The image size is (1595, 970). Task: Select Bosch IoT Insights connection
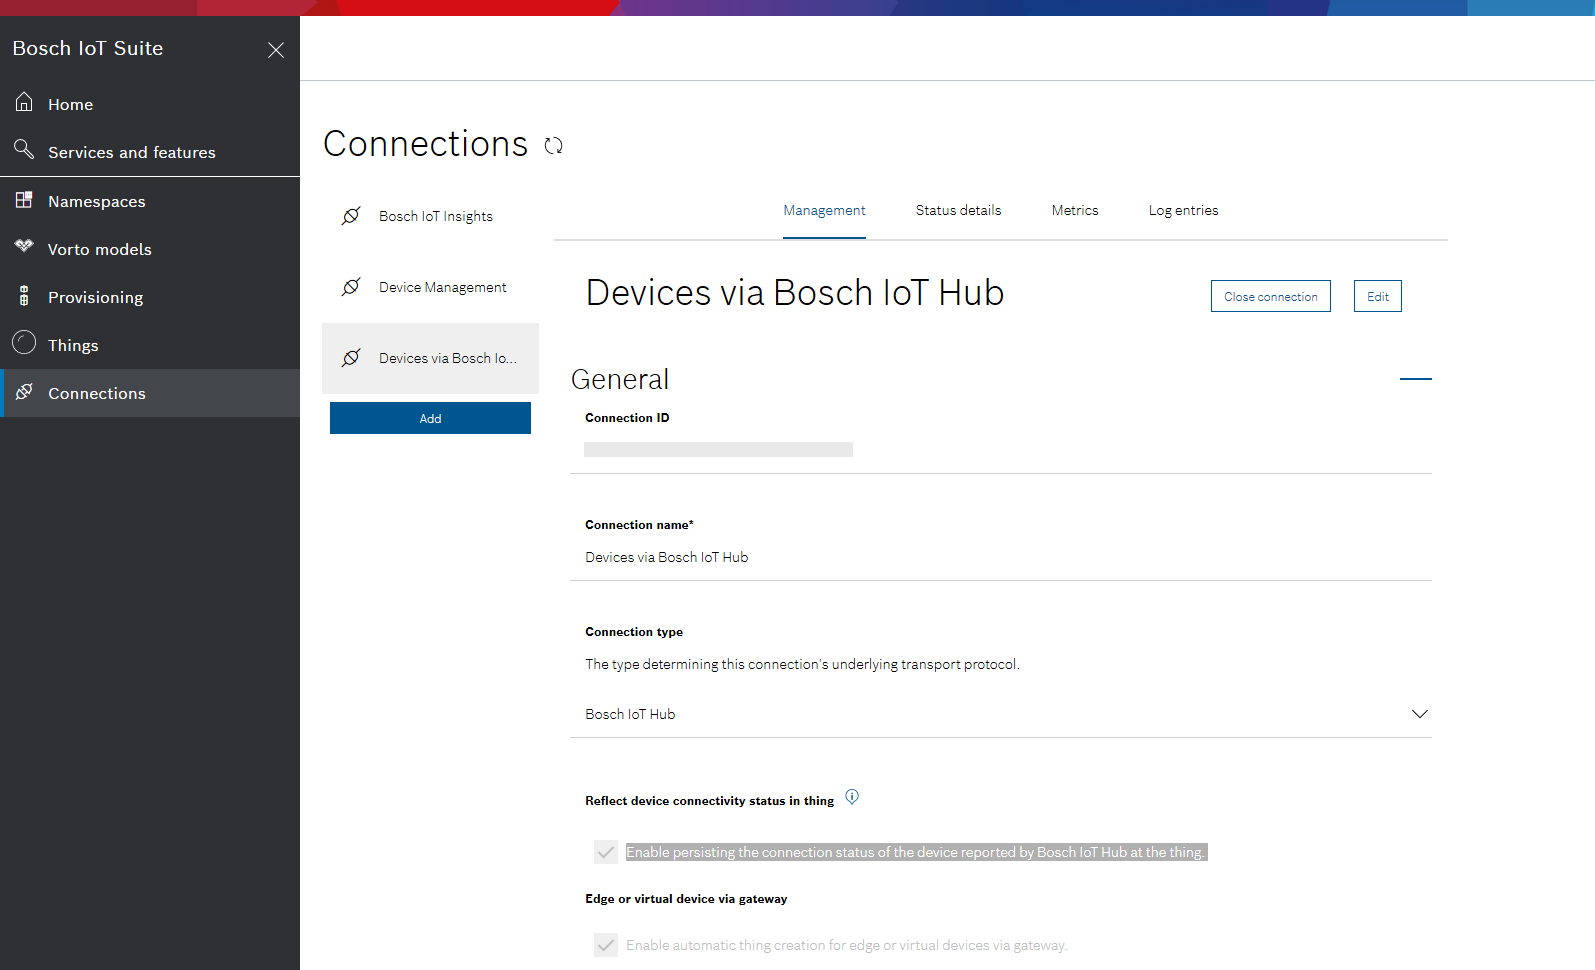430,216
